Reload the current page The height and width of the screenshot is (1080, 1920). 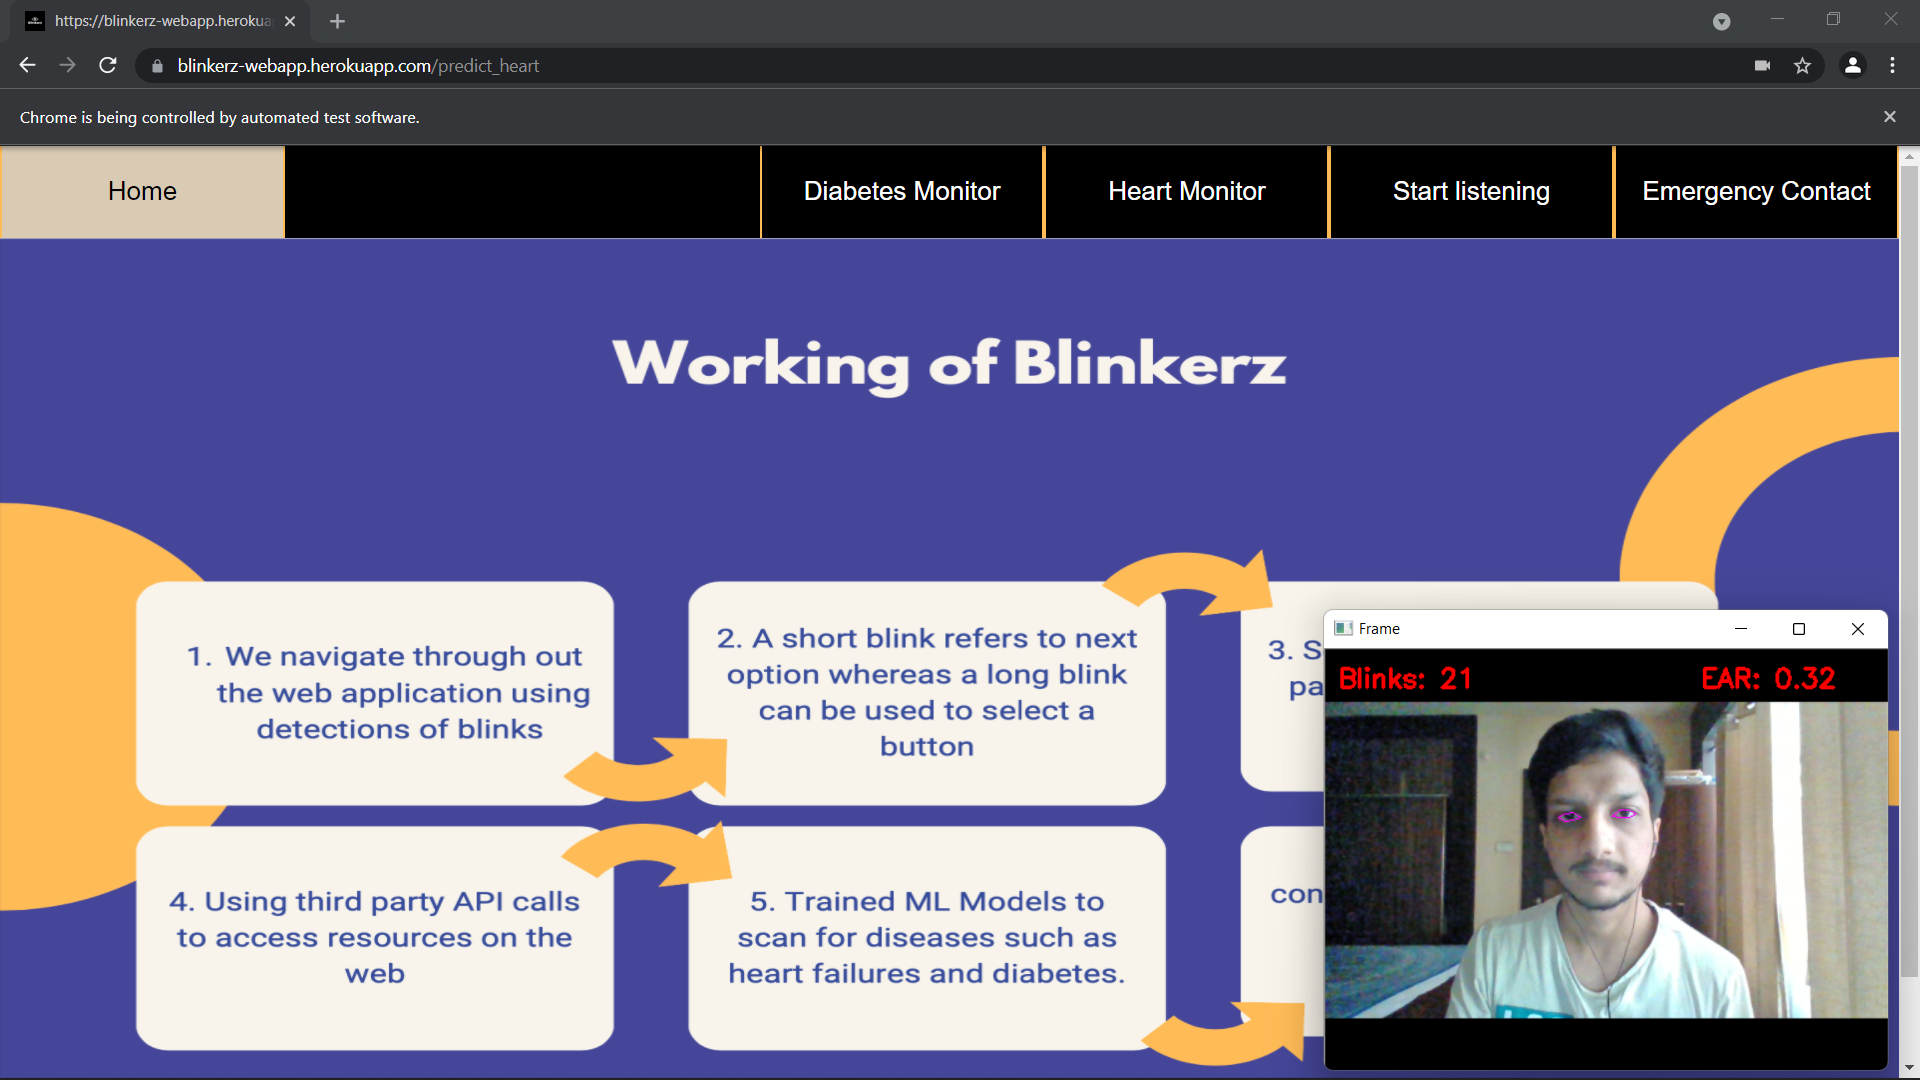tap(108, 66)
